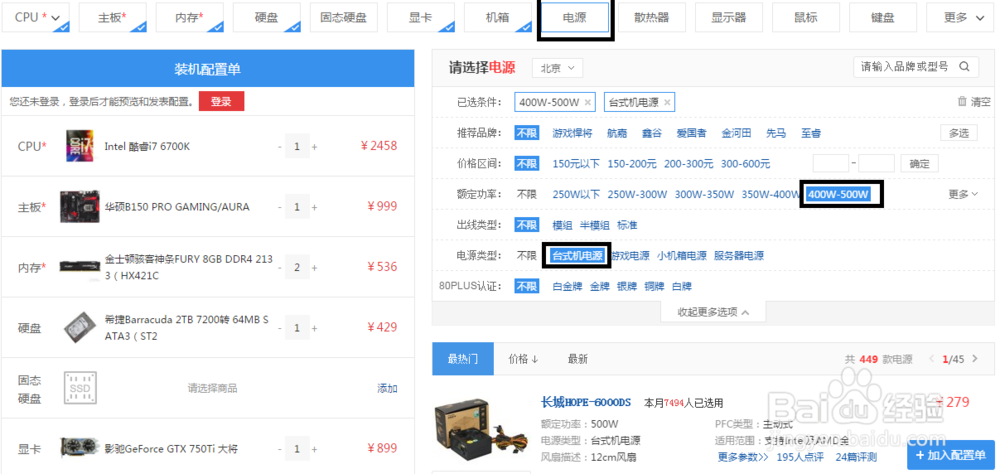Viewport: 1000px width, 474px height.
Task: Sort results by 最新
Action: (x=578, y=359)
